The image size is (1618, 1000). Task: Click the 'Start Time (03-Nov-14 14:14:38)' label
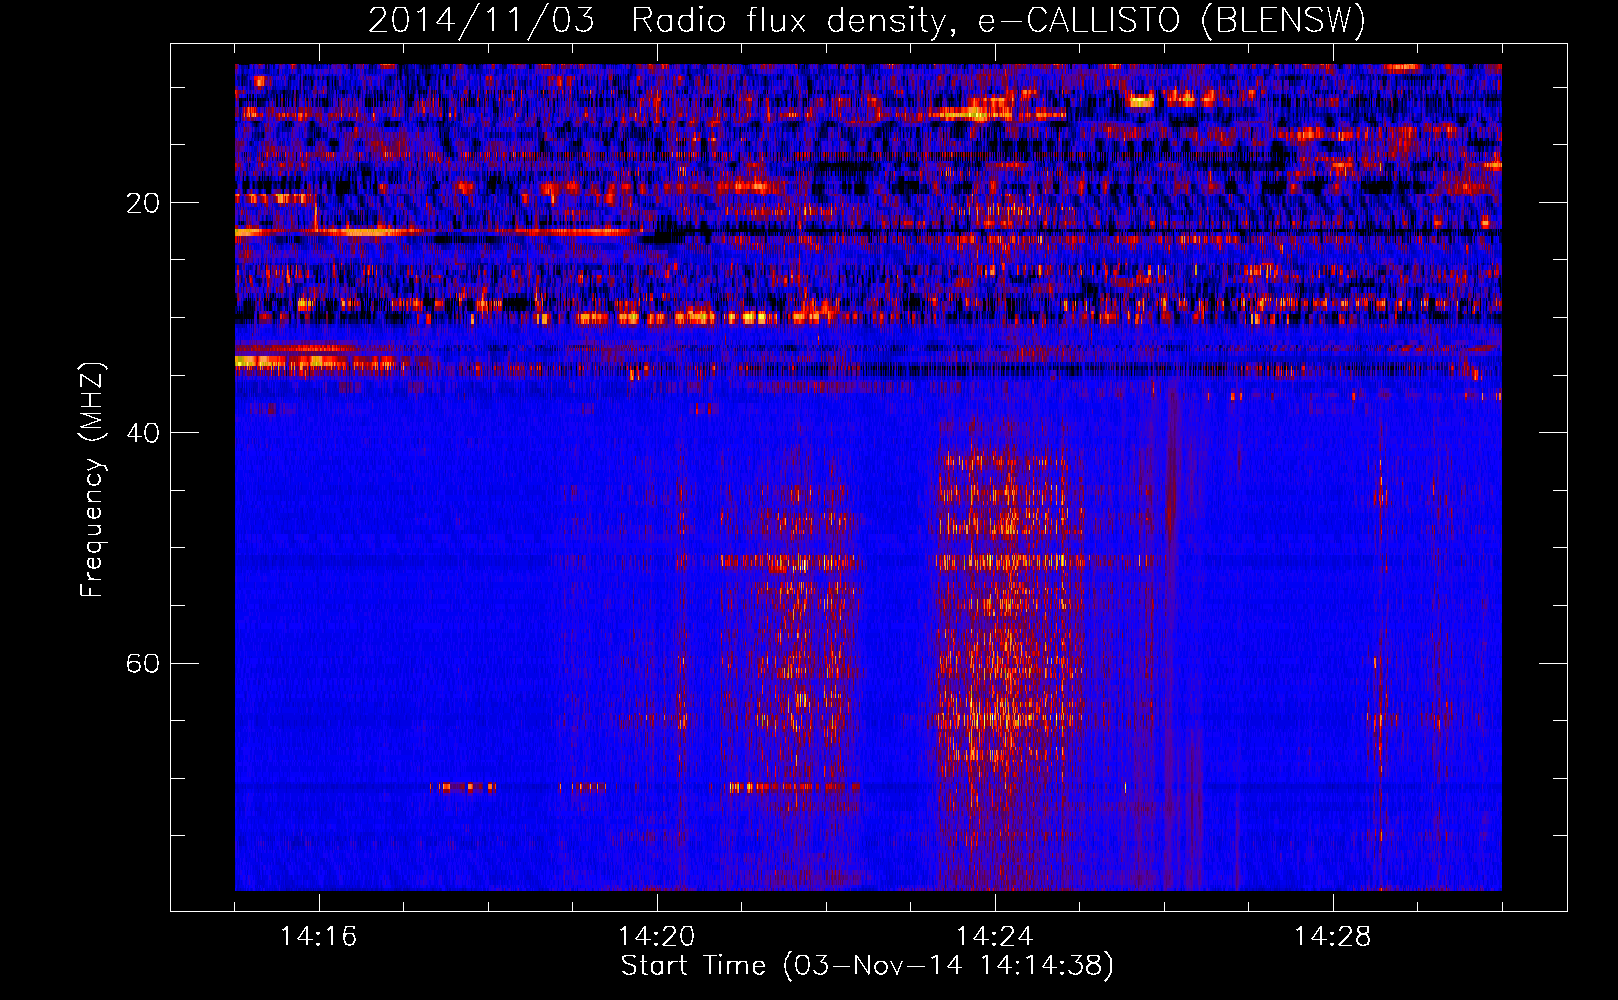pos(867,966)
